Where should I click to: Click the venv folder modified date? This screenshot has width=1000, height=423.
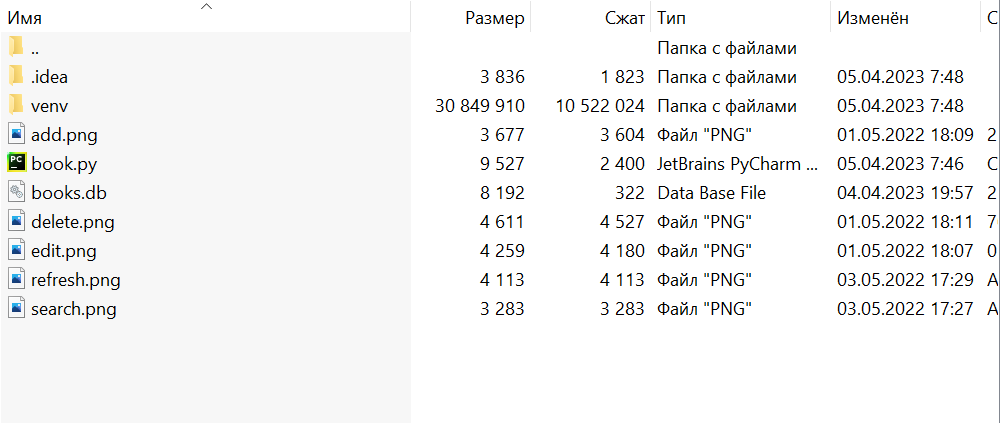[900, 106]
